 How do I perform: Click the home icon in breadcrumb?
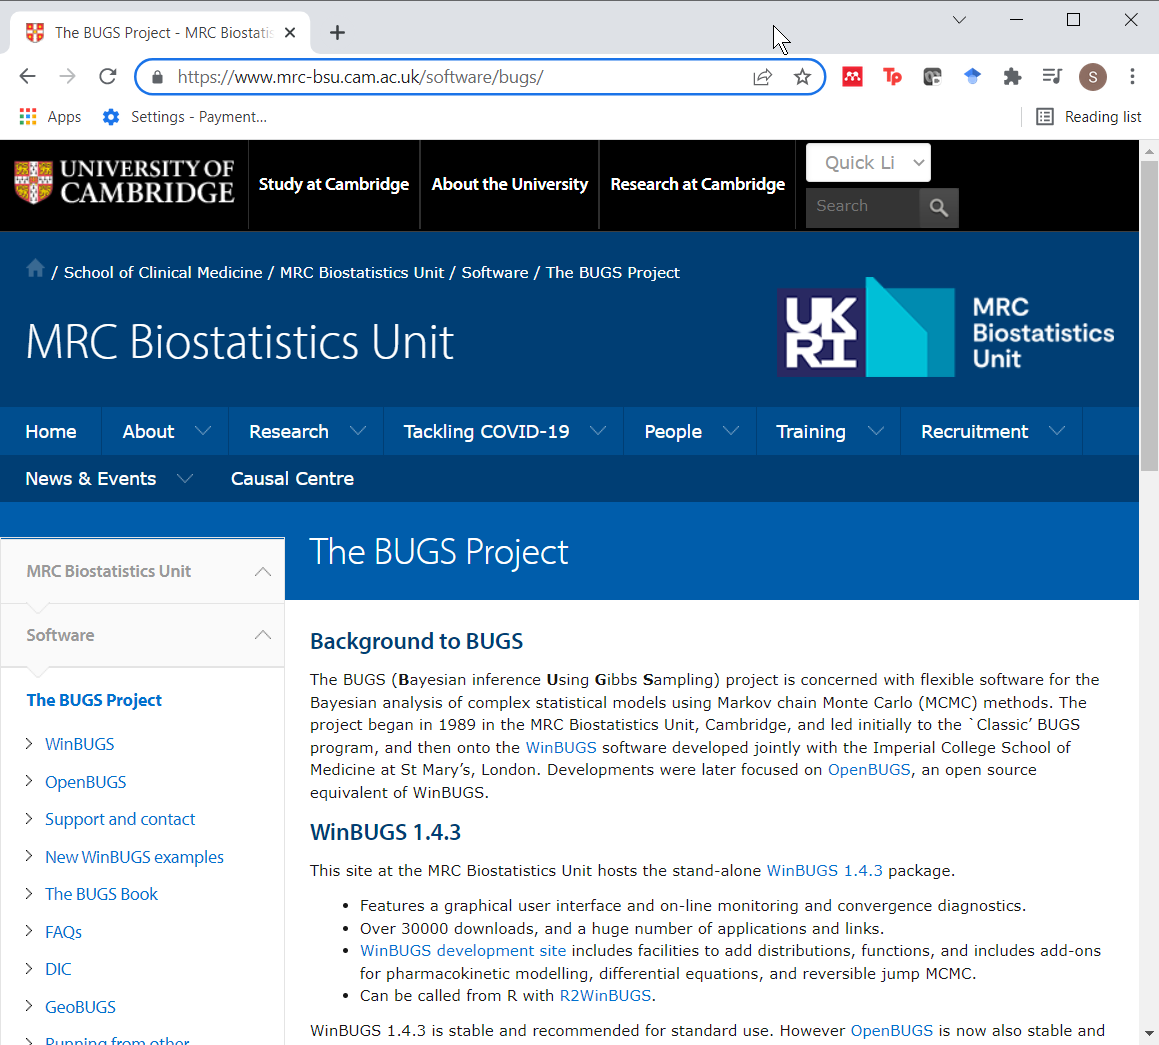(x=35, y=269)
